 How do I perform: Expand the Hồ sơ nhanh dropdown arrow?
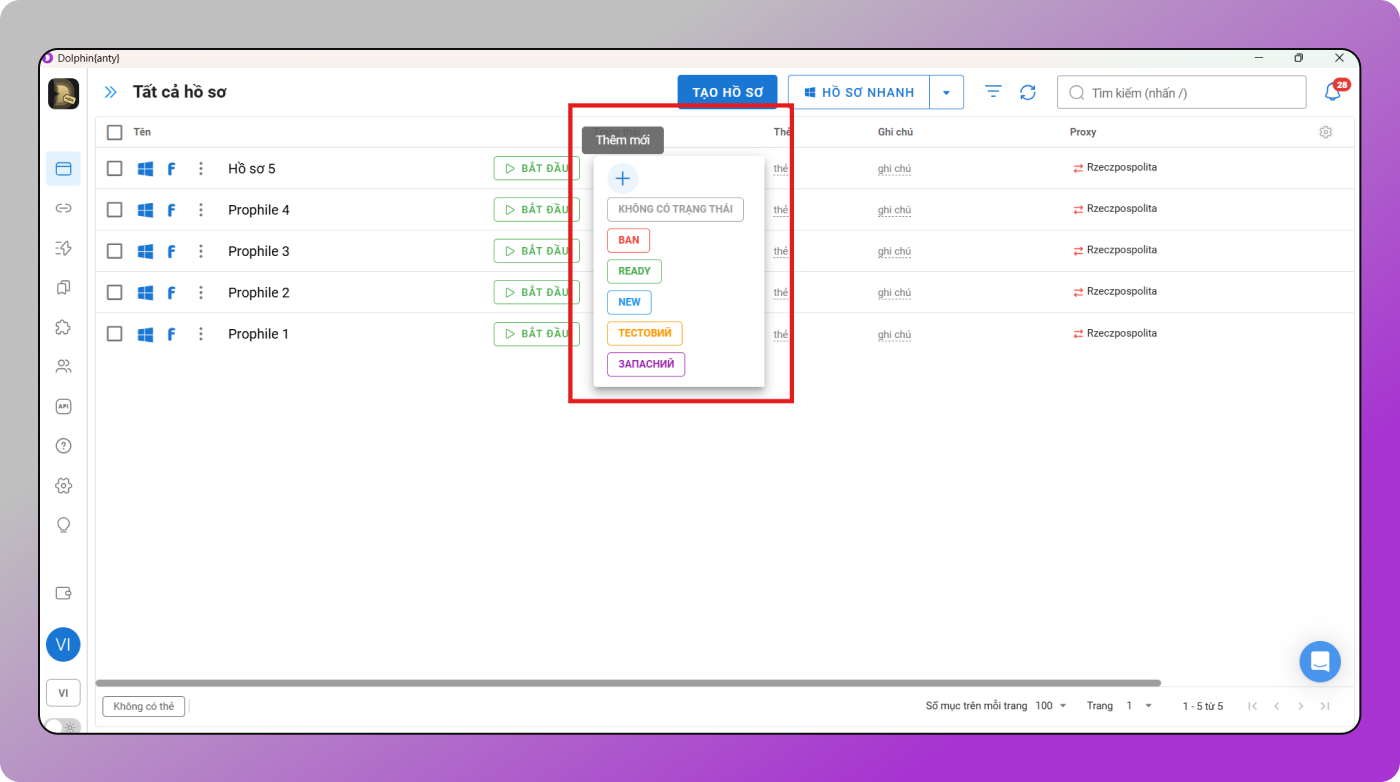946,92
